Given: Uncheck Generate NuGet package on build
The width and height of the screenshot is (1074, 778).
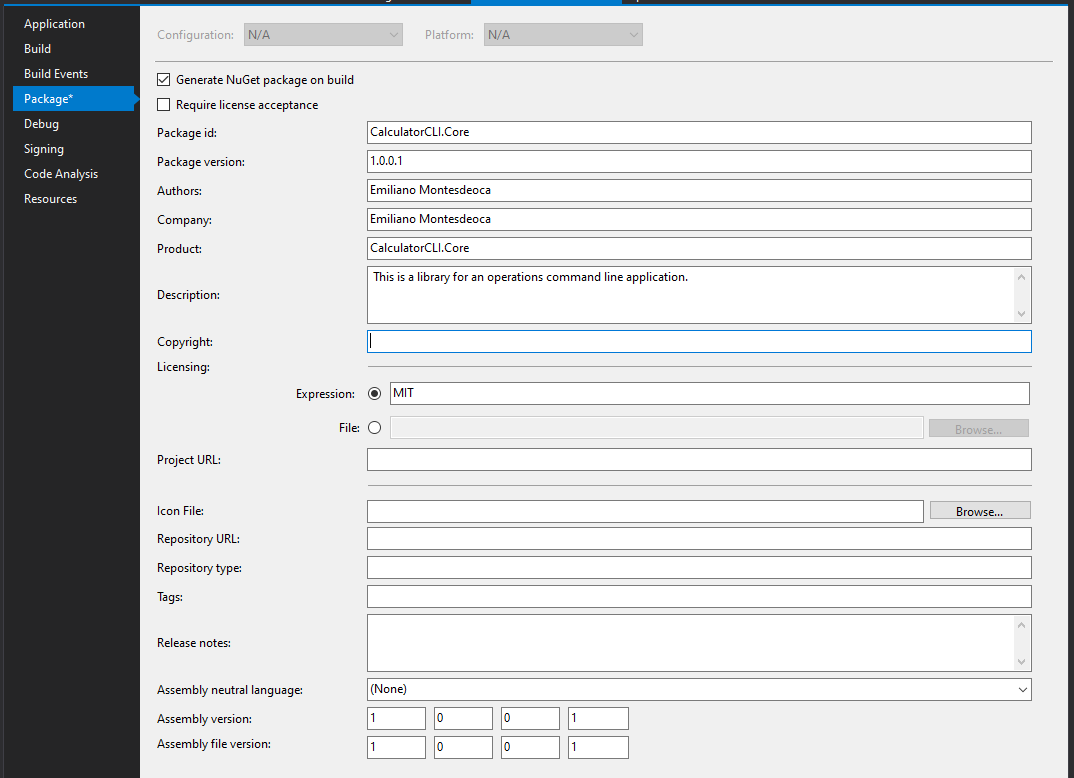Looking at the screenshot, I should (x=164, y=80).
